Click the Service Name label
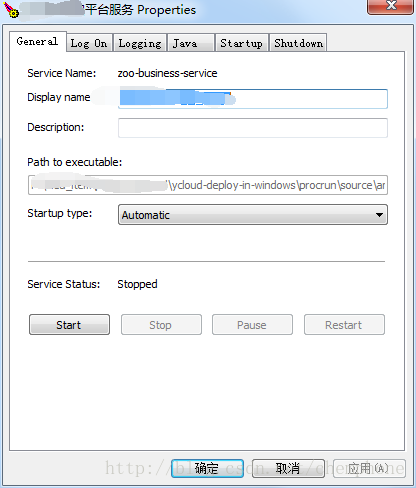This screenshot has width=416, height=488. [62, 73]
